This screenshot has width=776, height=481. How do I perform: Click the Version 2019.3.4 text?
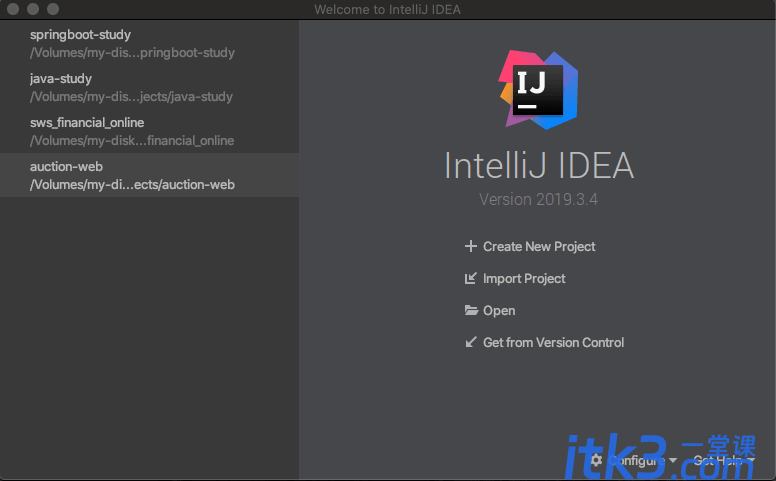pos(538,199)
